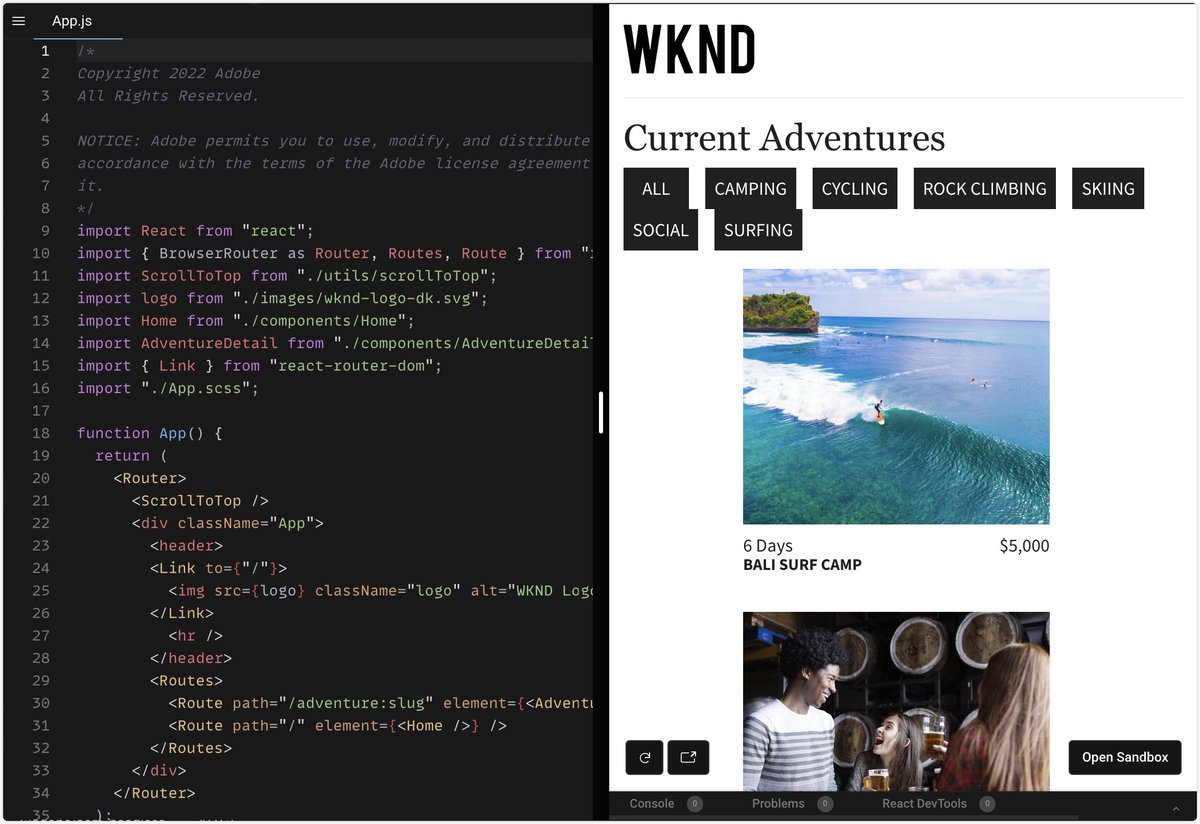Click the Open Sandbox button
This screenshot has width=1200, height=824.
1125,757
